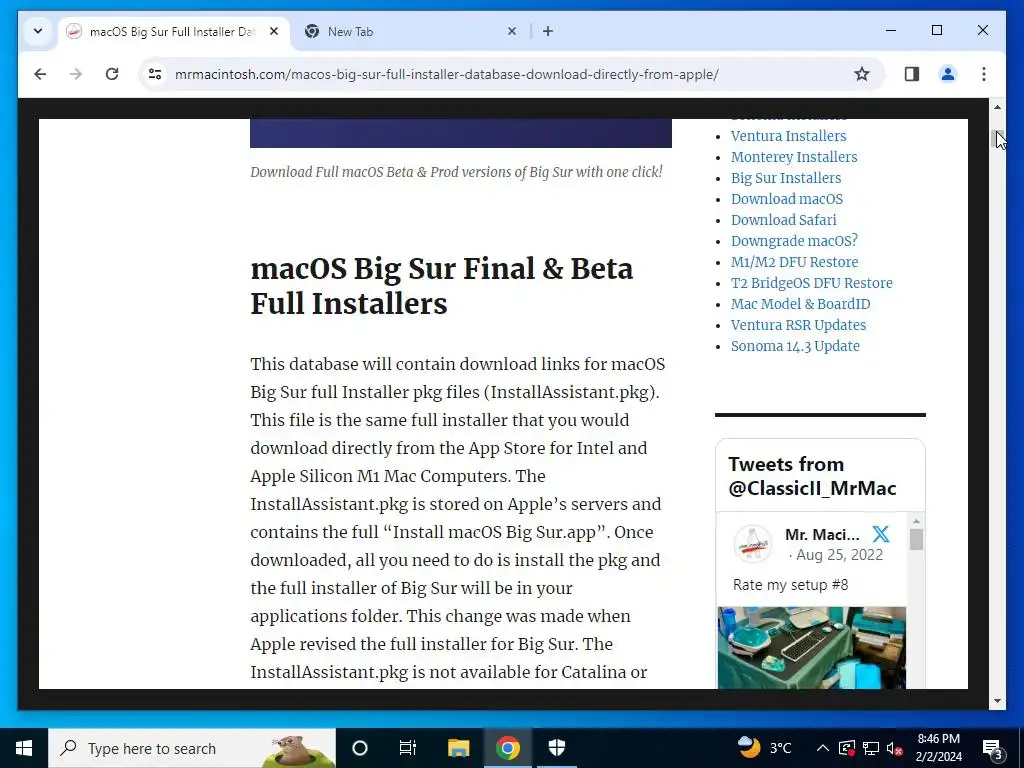The width and height of the screenshot is (1024, 768).
Task: Open the clock showing 8:46 PM
Action: pos(938,748)
